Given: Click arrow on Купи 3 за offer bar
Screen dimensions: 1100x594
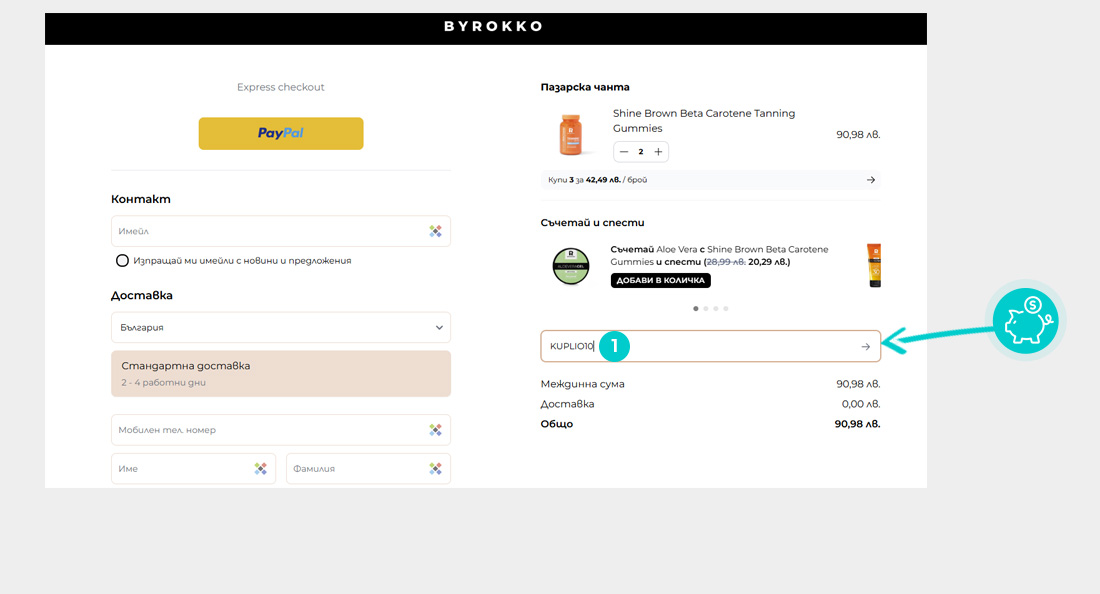Looking at the screenshot, I should (871, 180).
